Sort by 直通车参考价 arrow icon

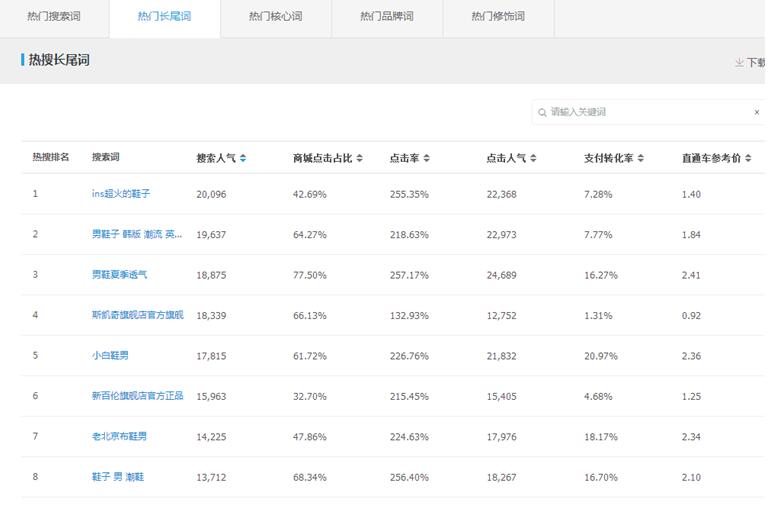[x=748, y=158]
